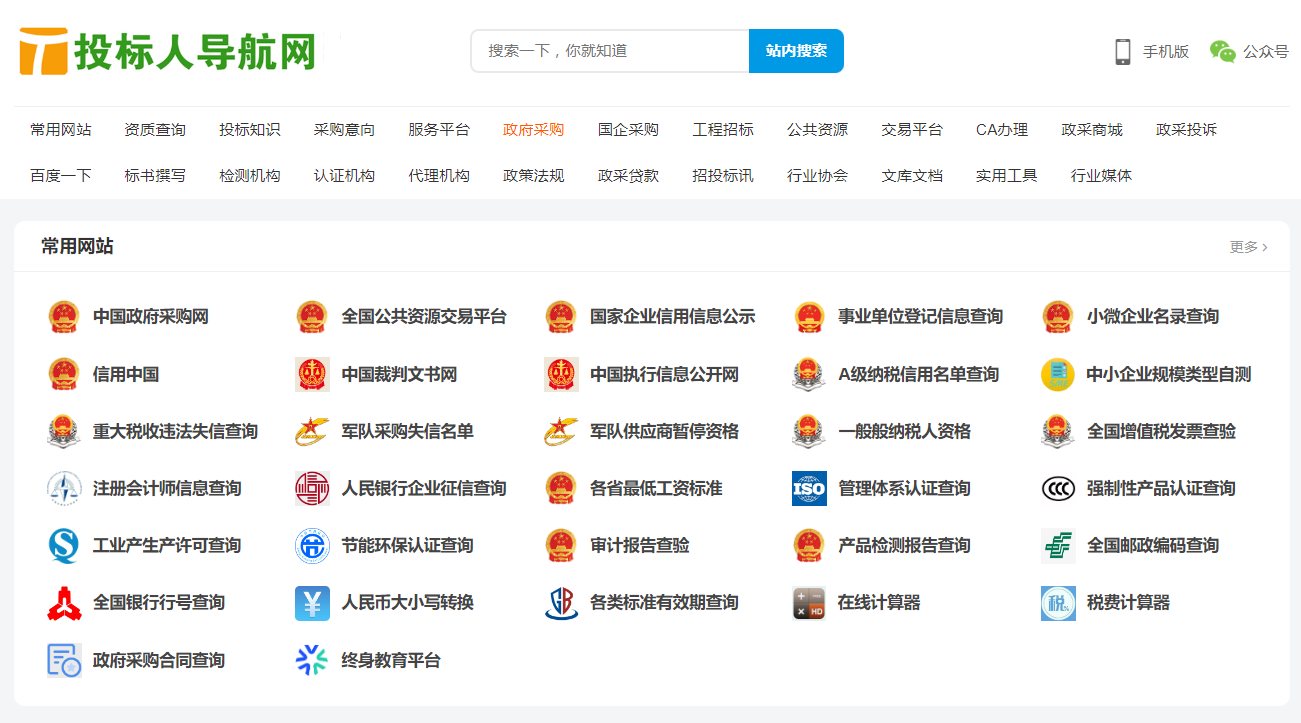Image resolution: width=1301 pixels, height=723 pixels.
Task: Click the 常用网站 section heading
Action: click(77, 247)
